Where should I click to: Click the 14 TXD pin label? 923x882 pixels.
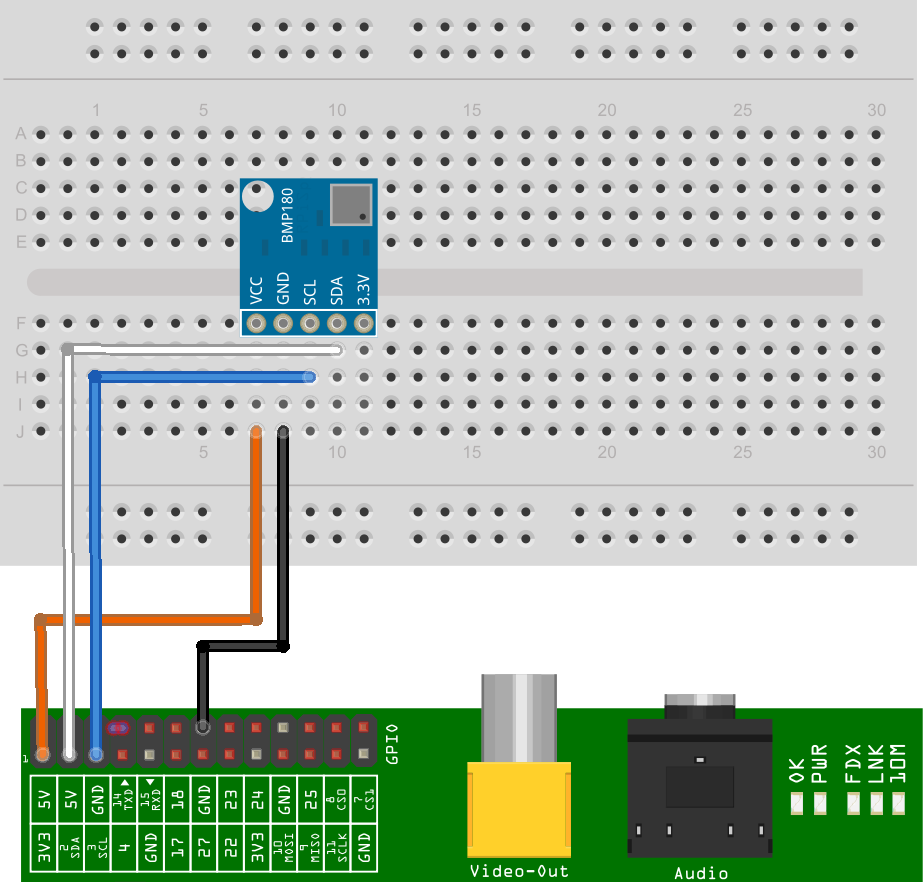[x=121, y=798]
